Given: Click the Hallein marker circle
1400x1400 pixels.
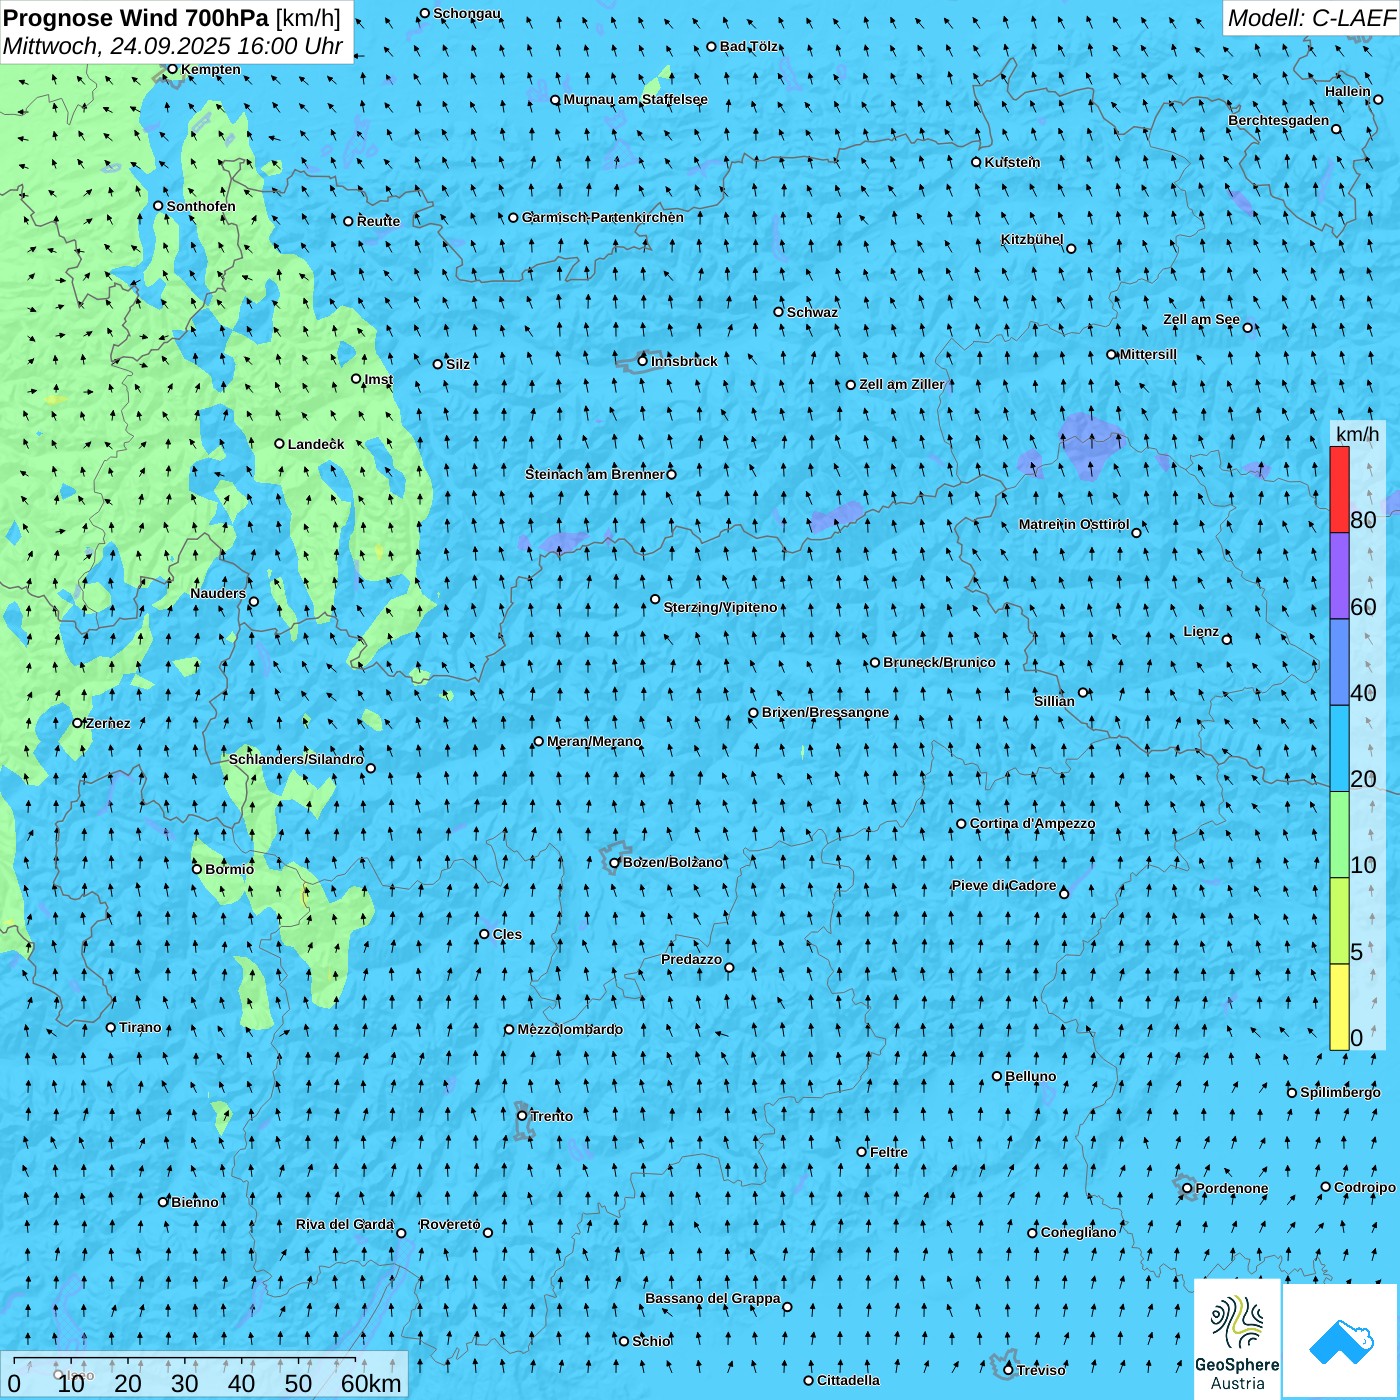Looking at the screenshot, I should point(1378,99).
